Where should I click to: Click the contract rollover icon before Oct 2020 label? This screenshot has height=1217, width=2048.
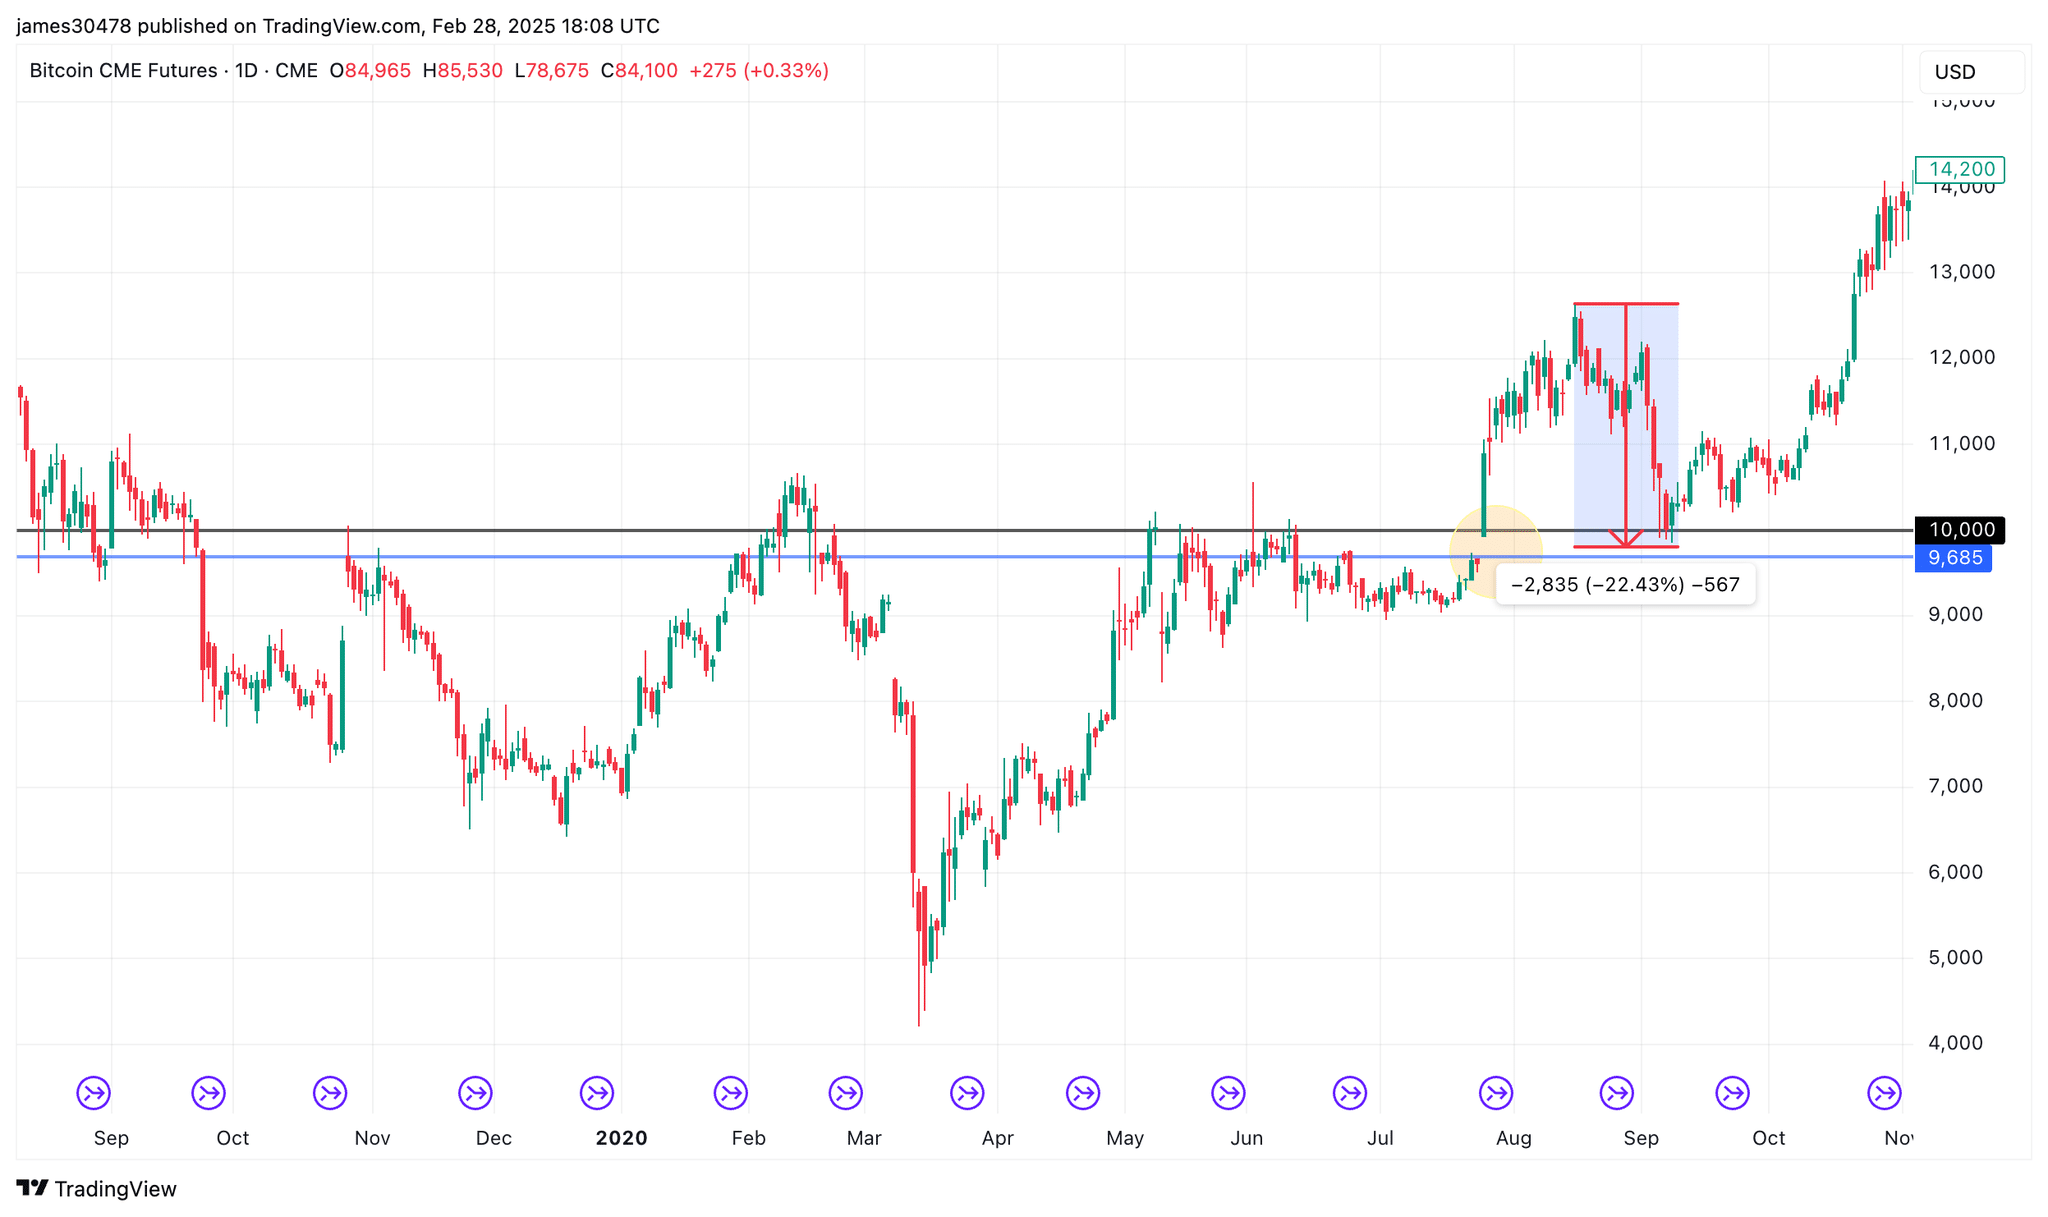tap(1732, 1093)
